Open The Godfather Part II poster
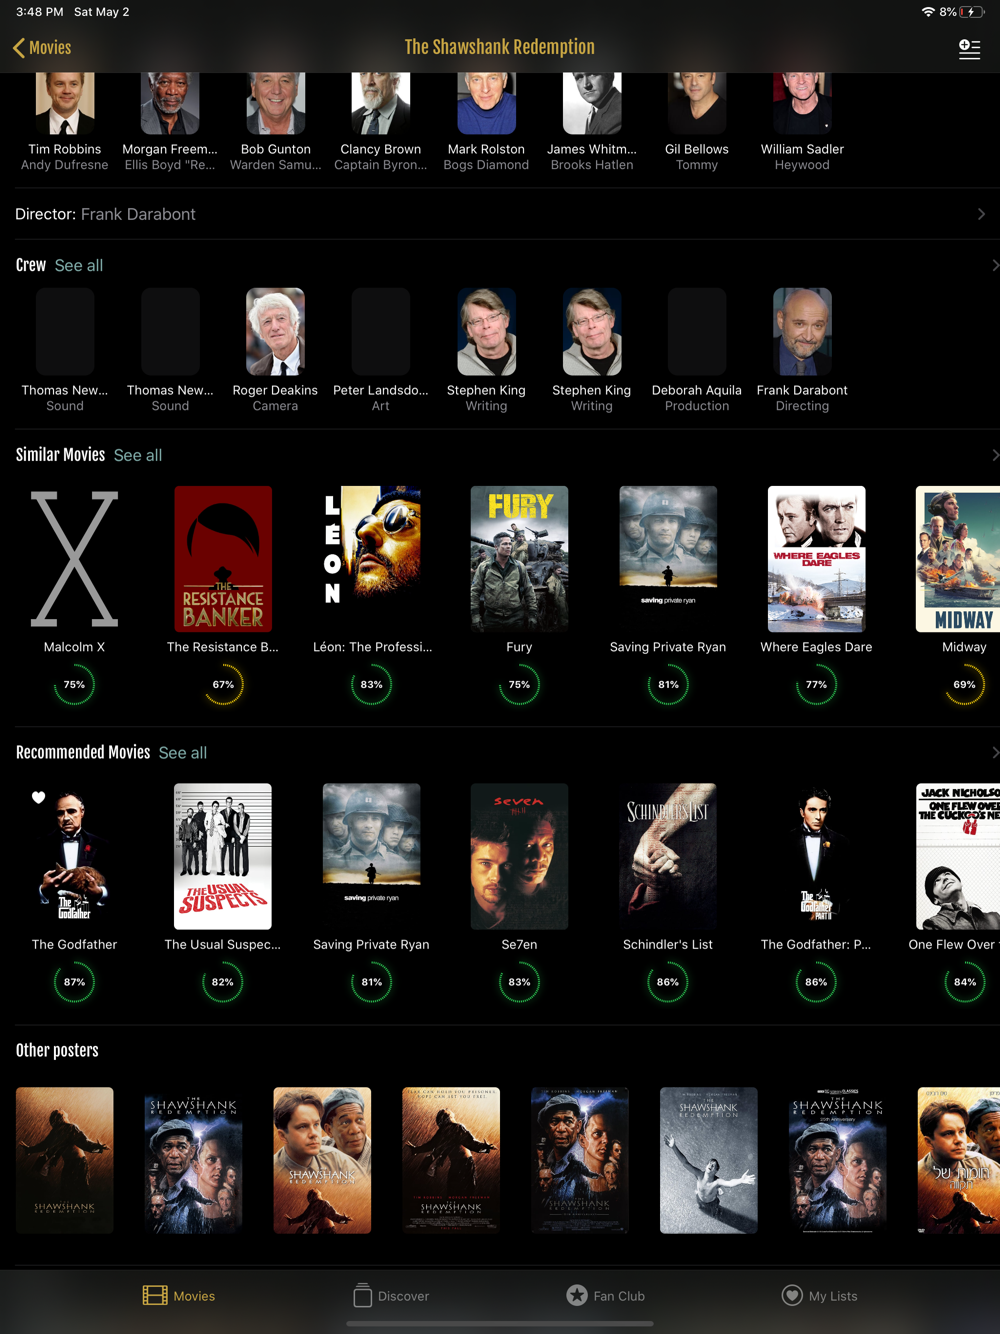Image resolution: width=1000 pixels, height=1334 pixels. coord(816,856)
